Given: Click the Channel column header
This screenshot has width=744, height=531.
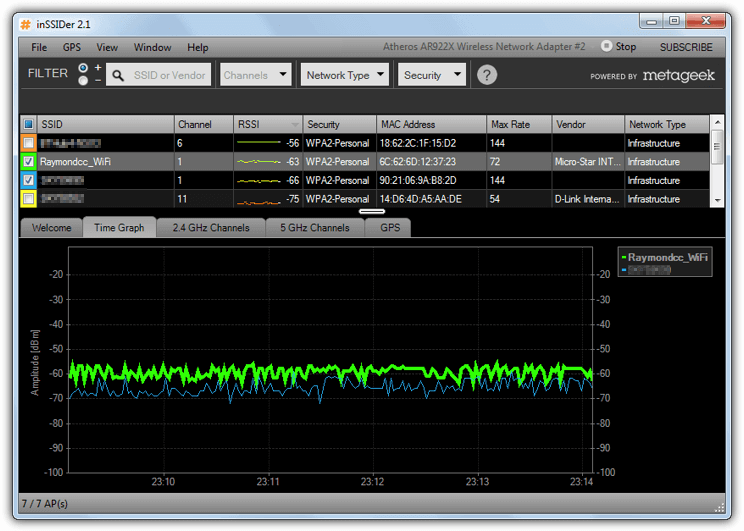Looking at the screenshot, I should click(x=204, y=124).
